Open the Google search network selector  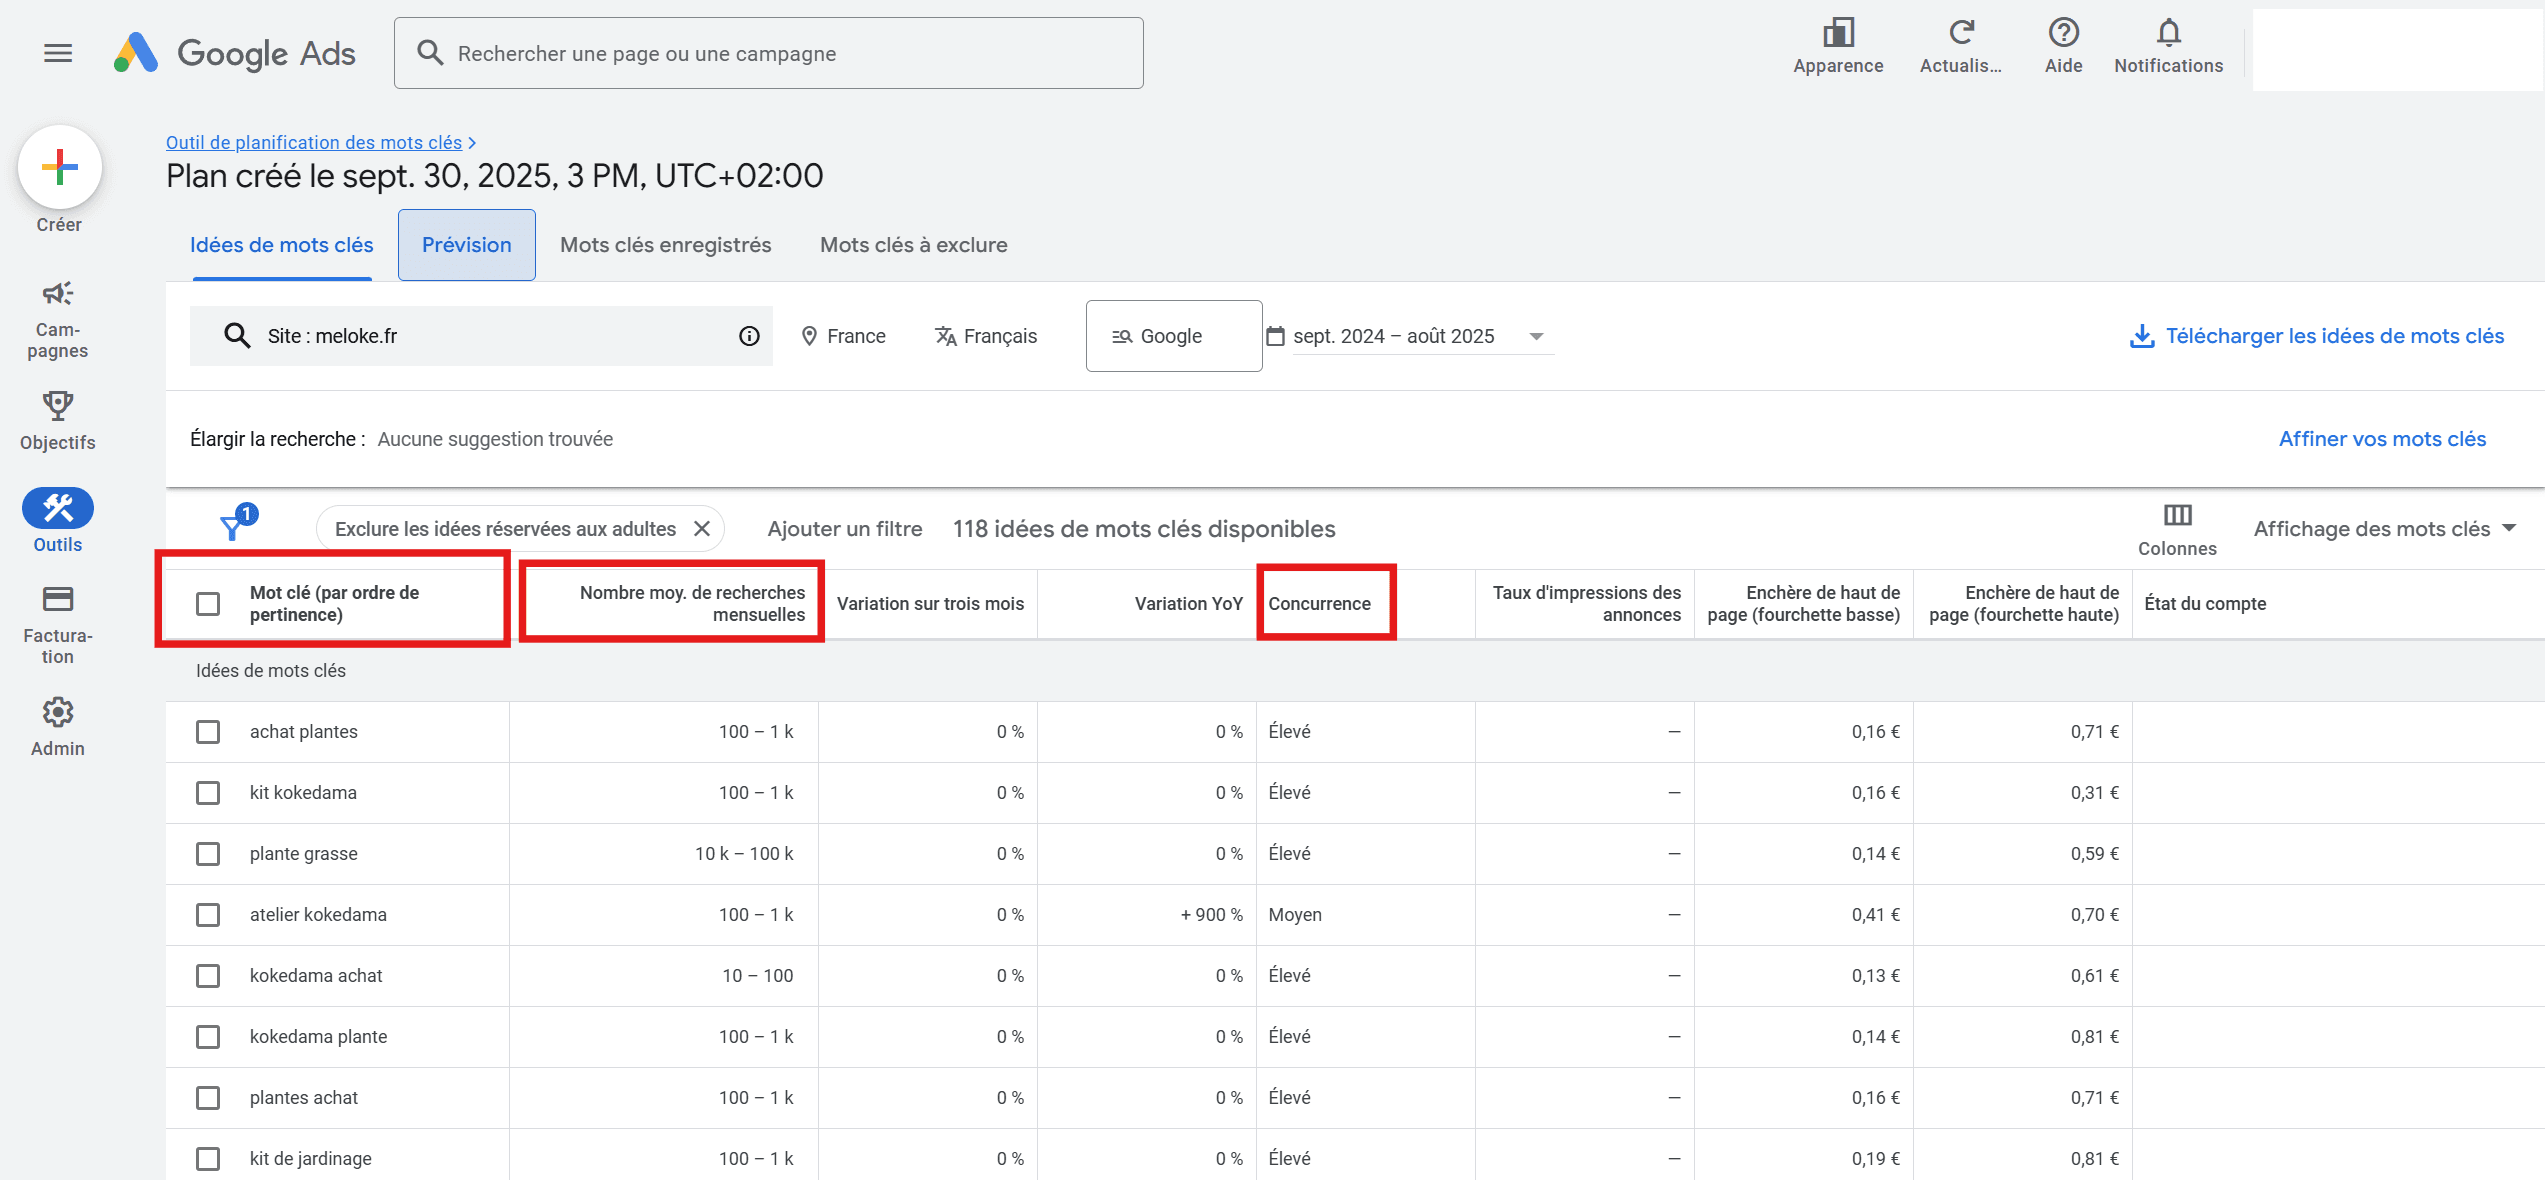[1173, 337]
